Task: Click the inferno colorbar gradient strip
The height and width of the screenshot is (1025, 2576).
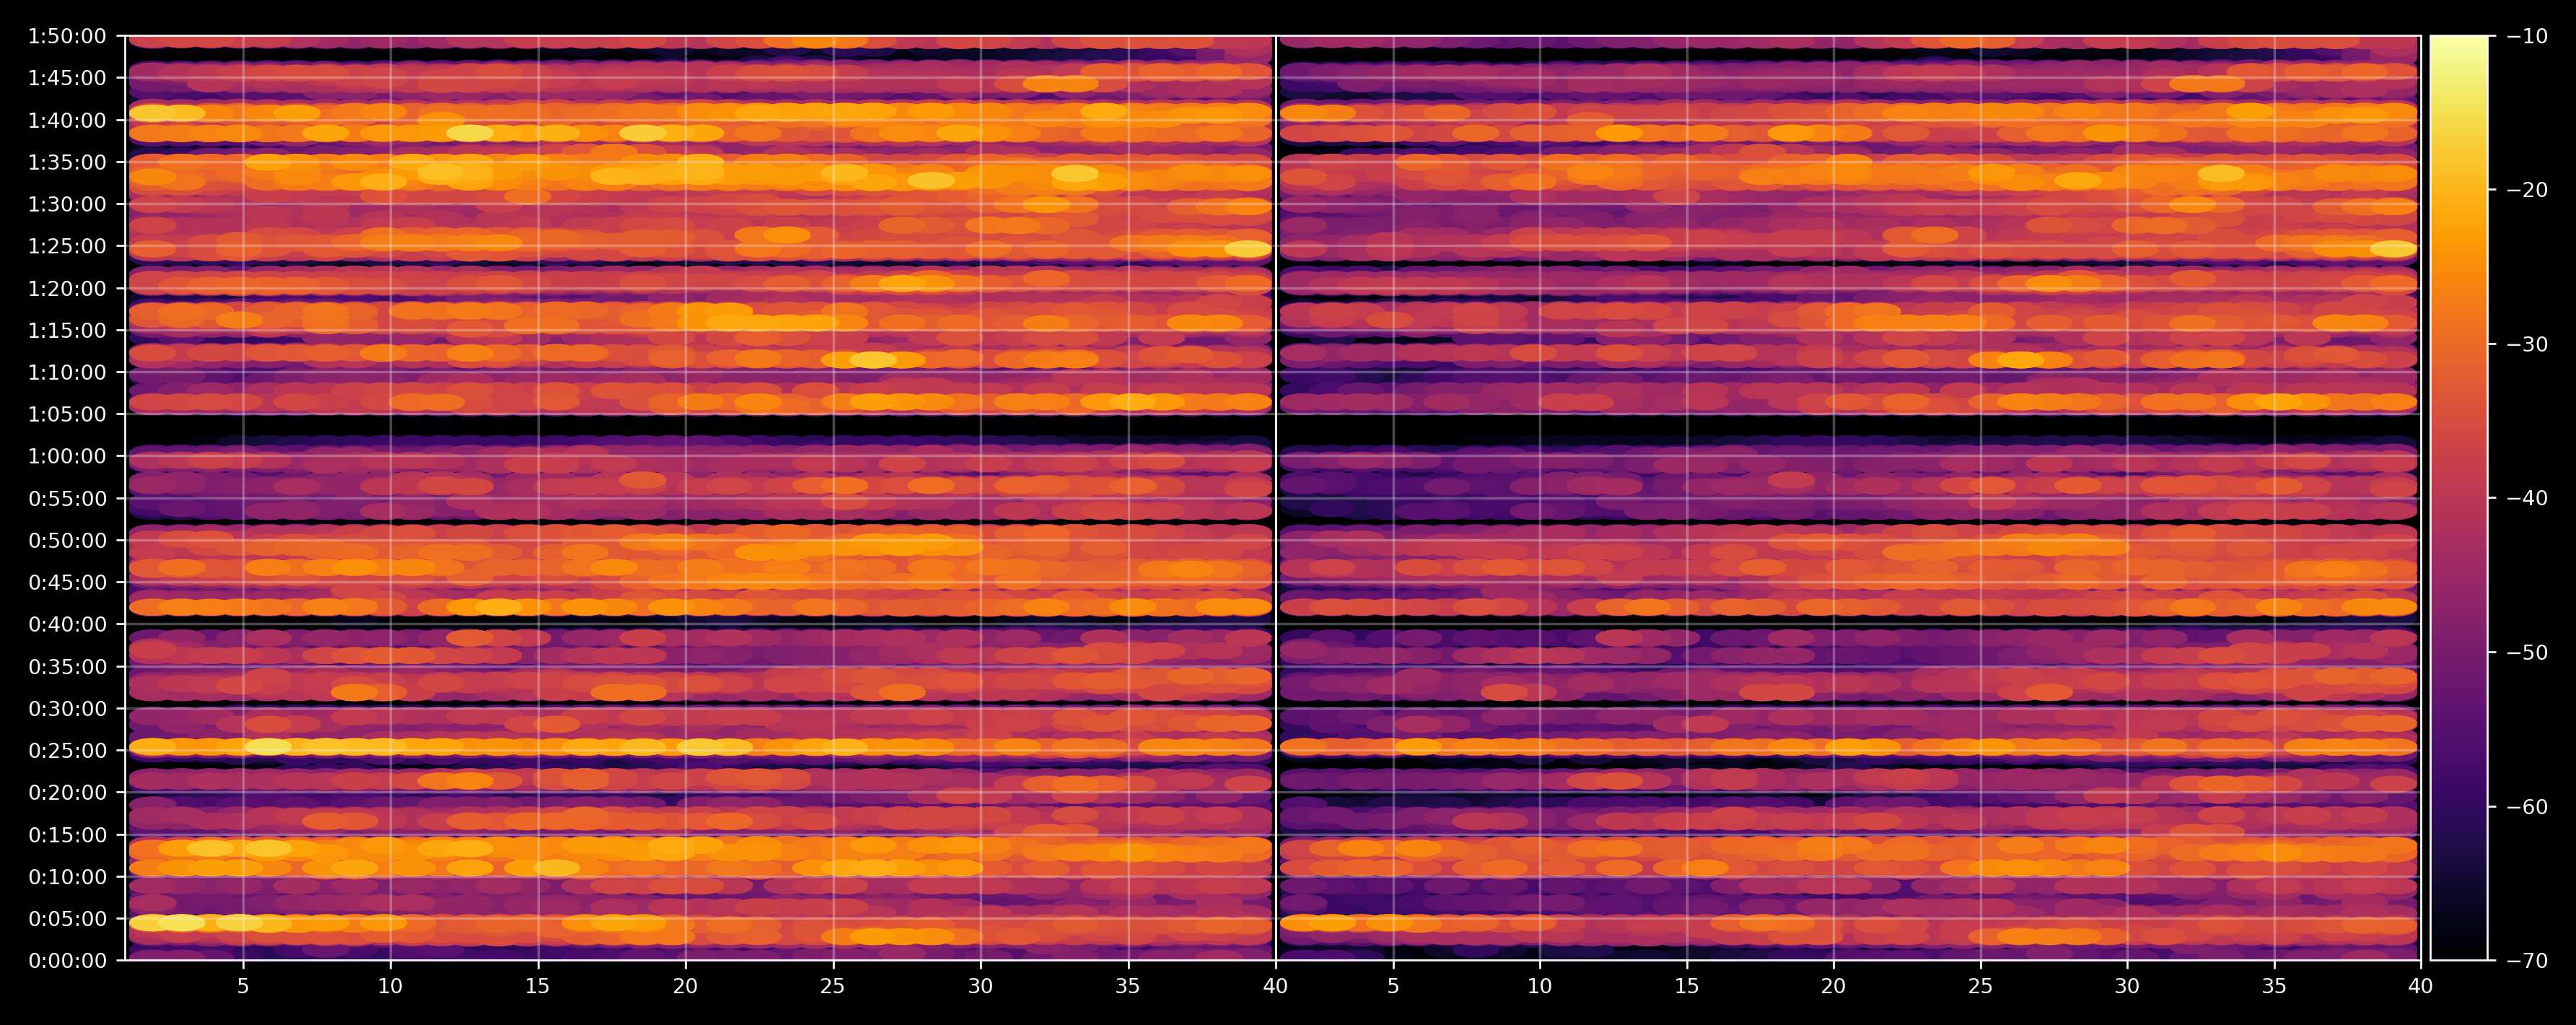Action: pyautogui.click(x=2459, y=498)
